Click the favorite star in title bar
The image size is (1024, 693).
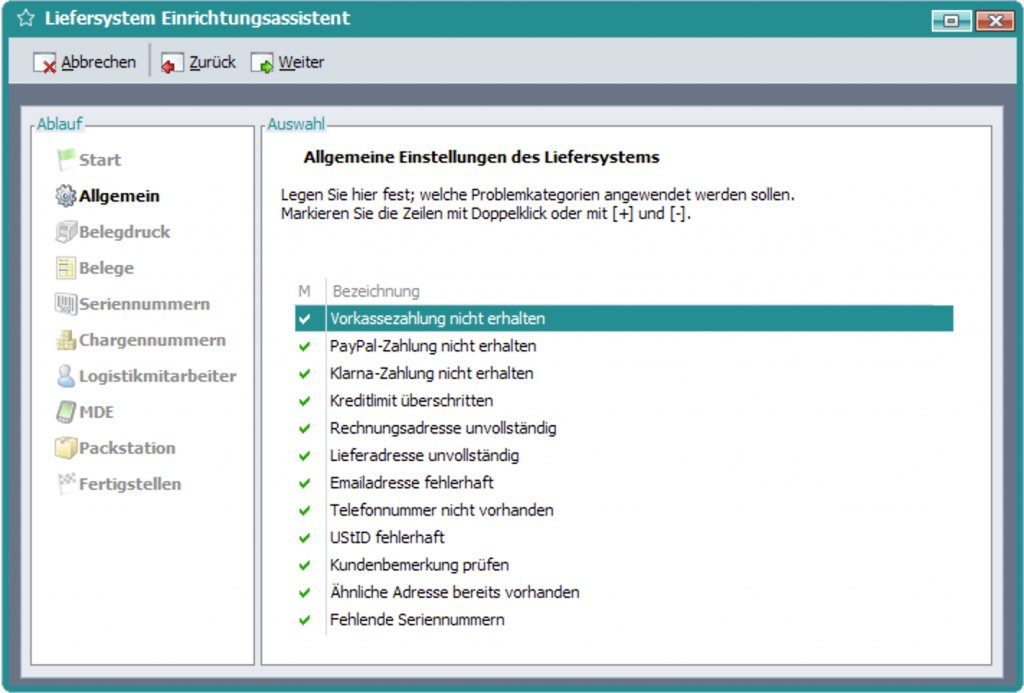click(27, 19)
